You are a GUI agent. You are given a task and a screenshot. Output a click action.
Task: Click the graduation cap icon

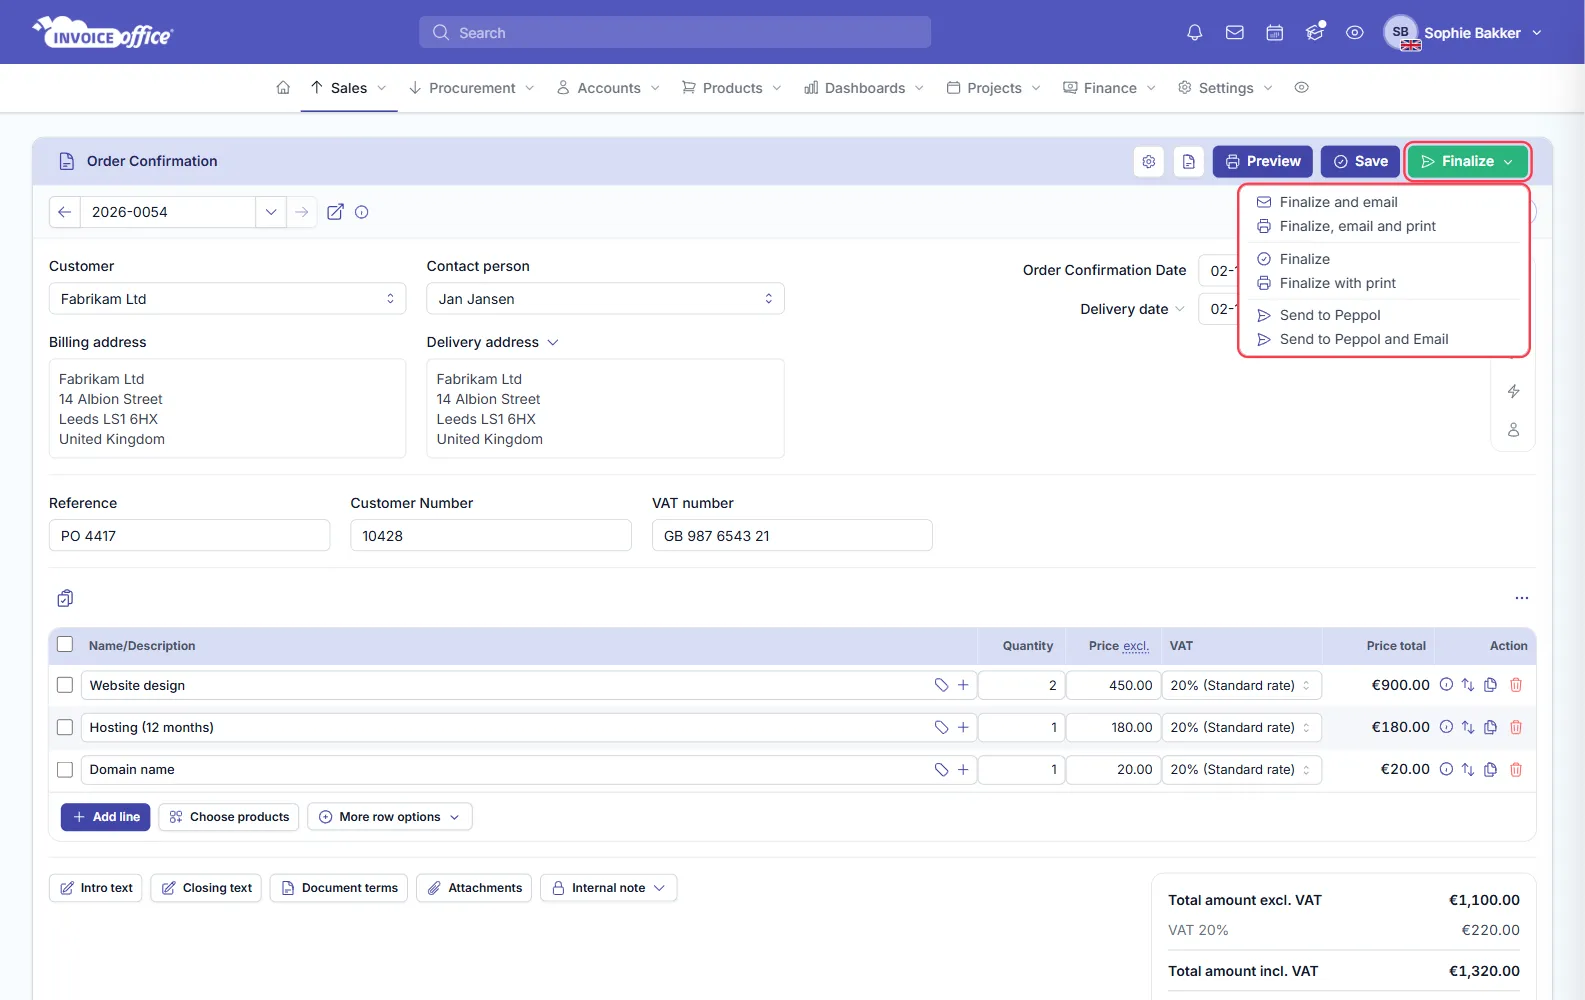coord(1315,33)
